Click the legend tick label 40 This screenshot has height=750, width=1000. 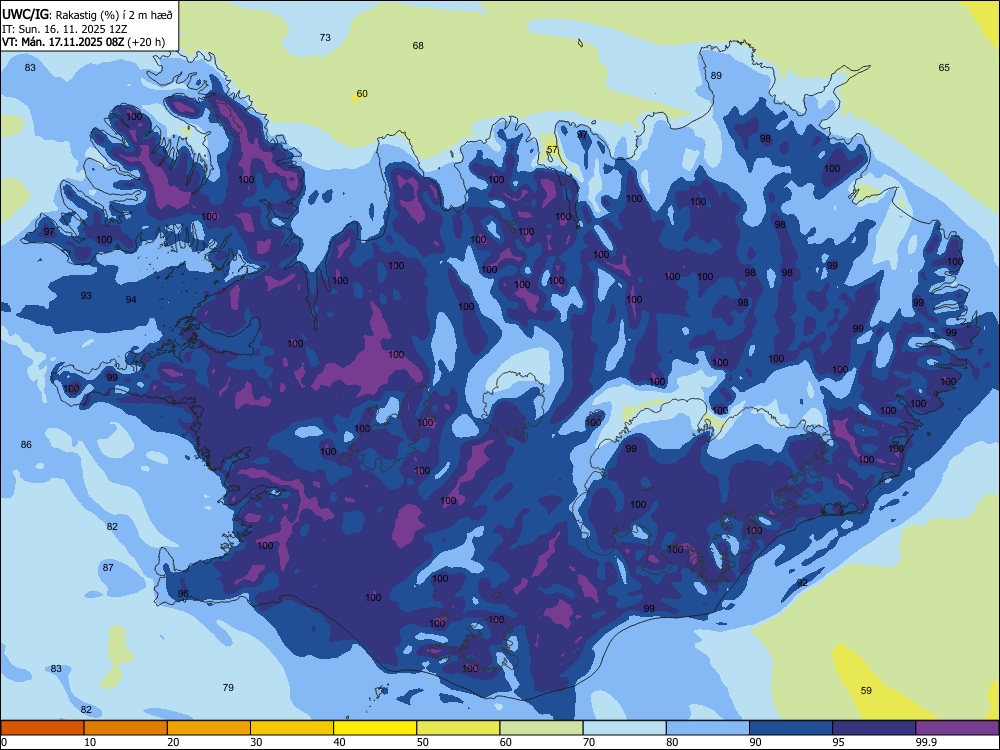point(339,742)
